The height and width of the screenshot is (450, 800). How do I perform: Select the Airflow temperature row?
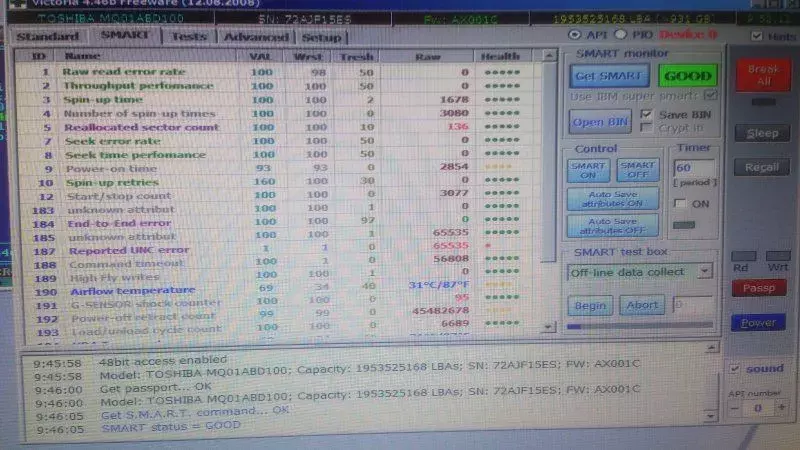[x=278, y=290]
